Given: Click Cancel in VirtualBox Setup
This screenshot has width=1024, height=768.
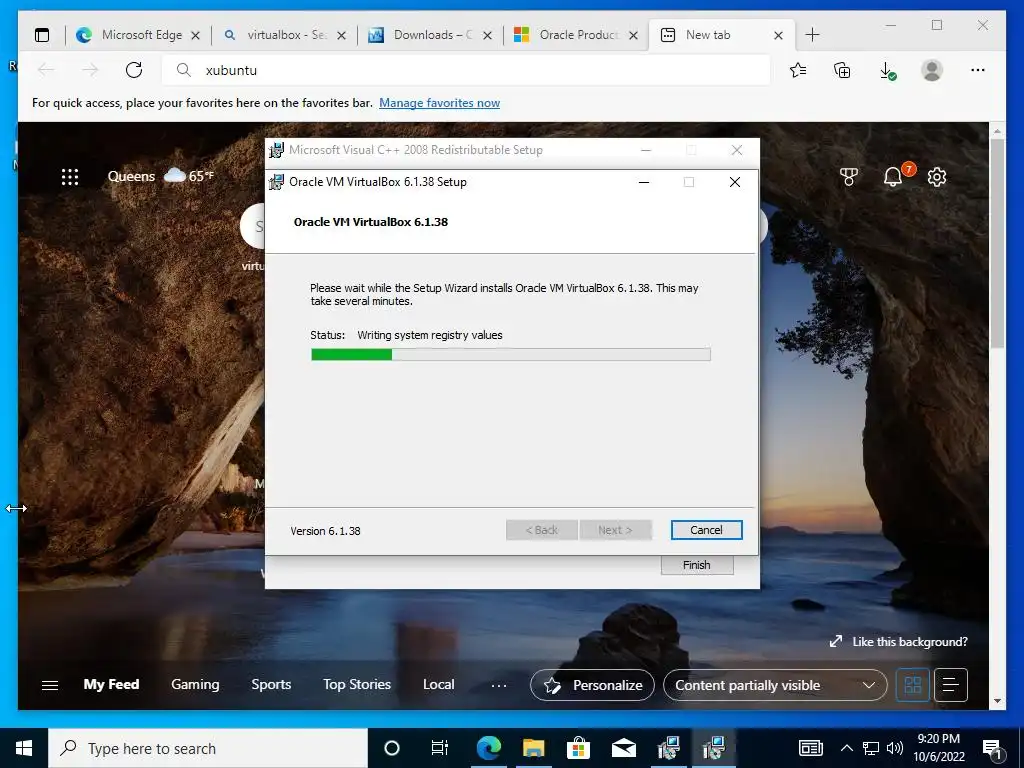Looking at the screenshot, I should point(707,530).
